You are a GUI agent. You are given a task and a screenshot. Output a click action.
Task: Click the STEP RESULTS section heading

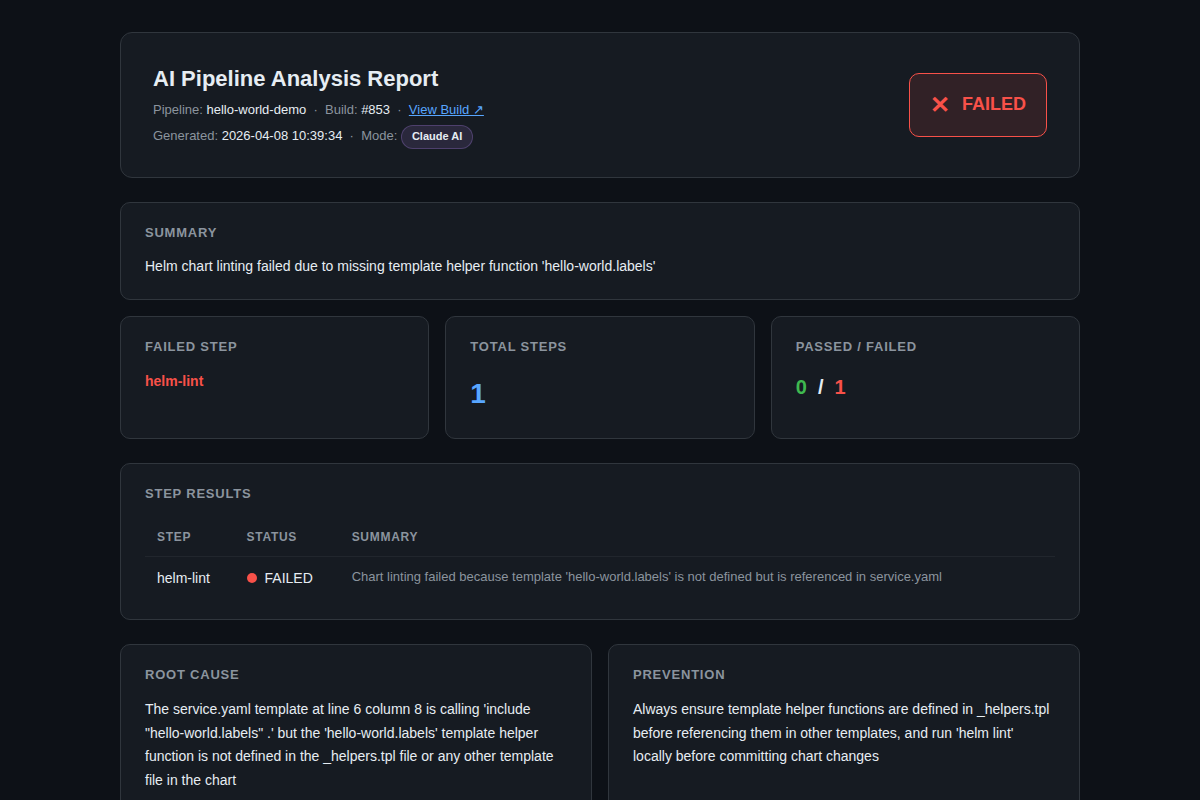click(x=198, y=494)
